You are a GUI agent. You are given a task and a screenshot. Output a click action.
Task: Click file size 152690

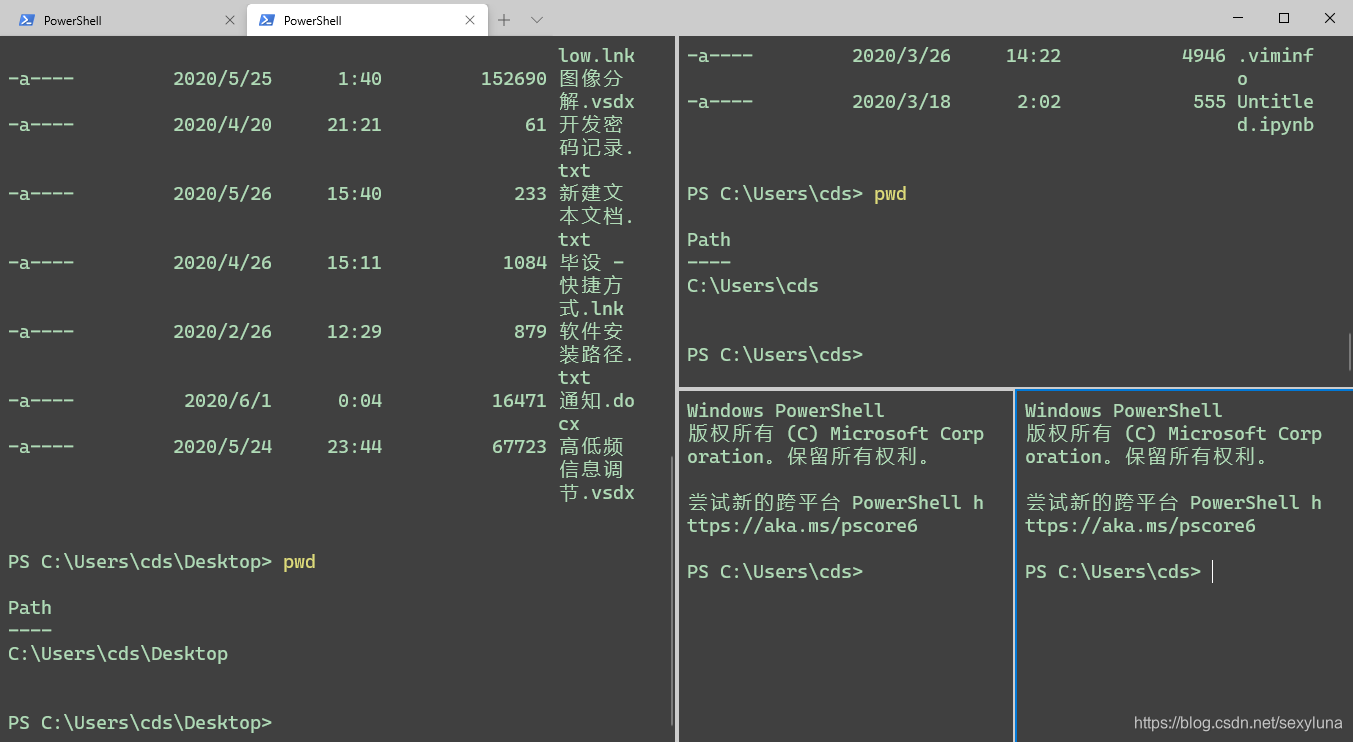[x=514, y=79]
